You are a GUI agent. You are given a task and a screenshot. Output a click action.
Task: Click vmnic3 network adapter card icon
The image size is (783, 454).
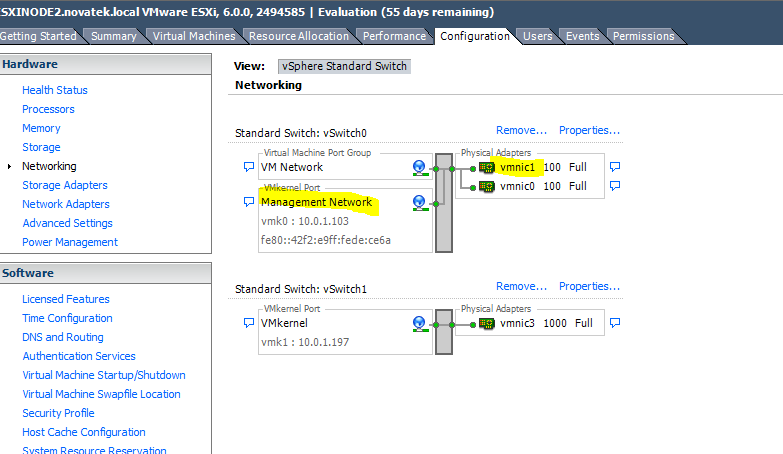487,323
